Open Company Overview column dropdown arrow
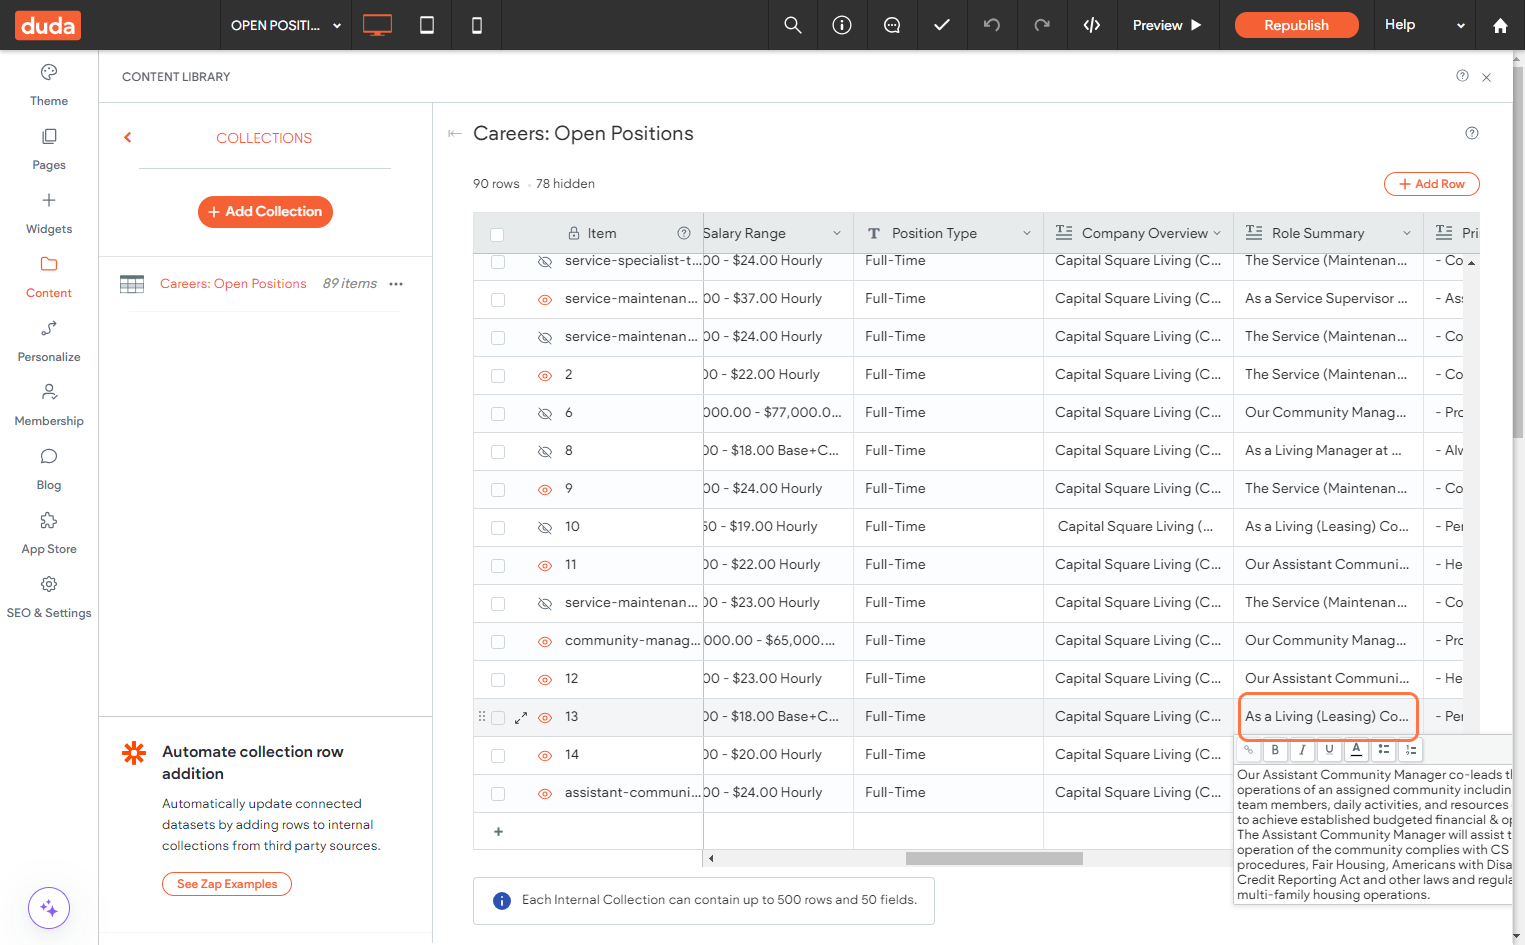1525x945 pixels. coord(1217,233)
